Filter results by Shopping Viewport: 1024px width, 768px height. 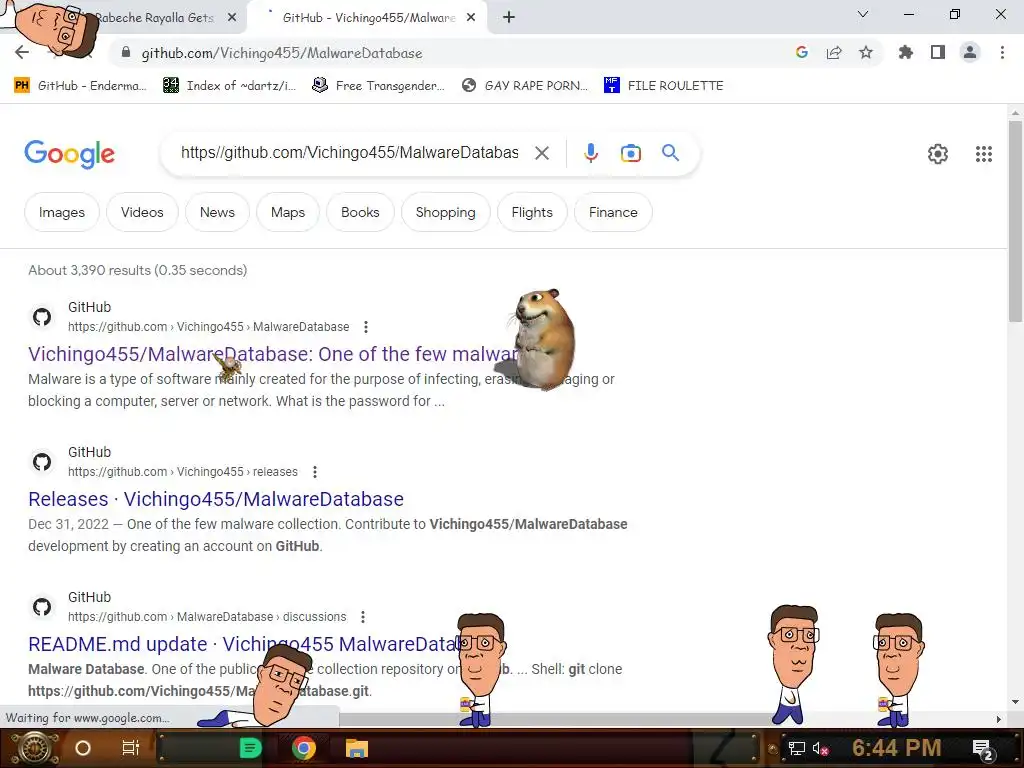(x=445, y=212)
